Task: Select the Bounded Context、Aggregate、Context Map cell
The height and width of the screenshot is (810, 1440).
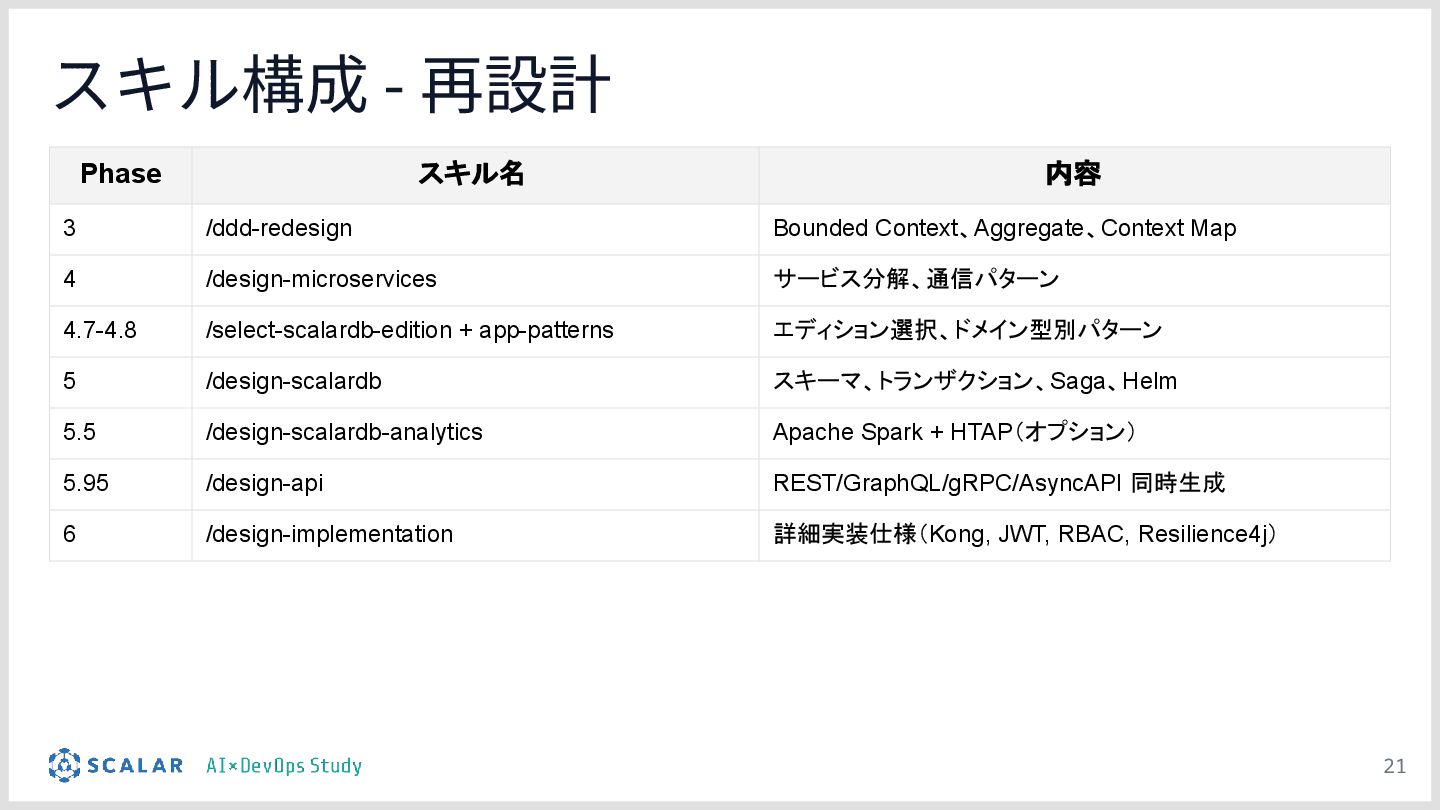Action: click(1074, 229)
